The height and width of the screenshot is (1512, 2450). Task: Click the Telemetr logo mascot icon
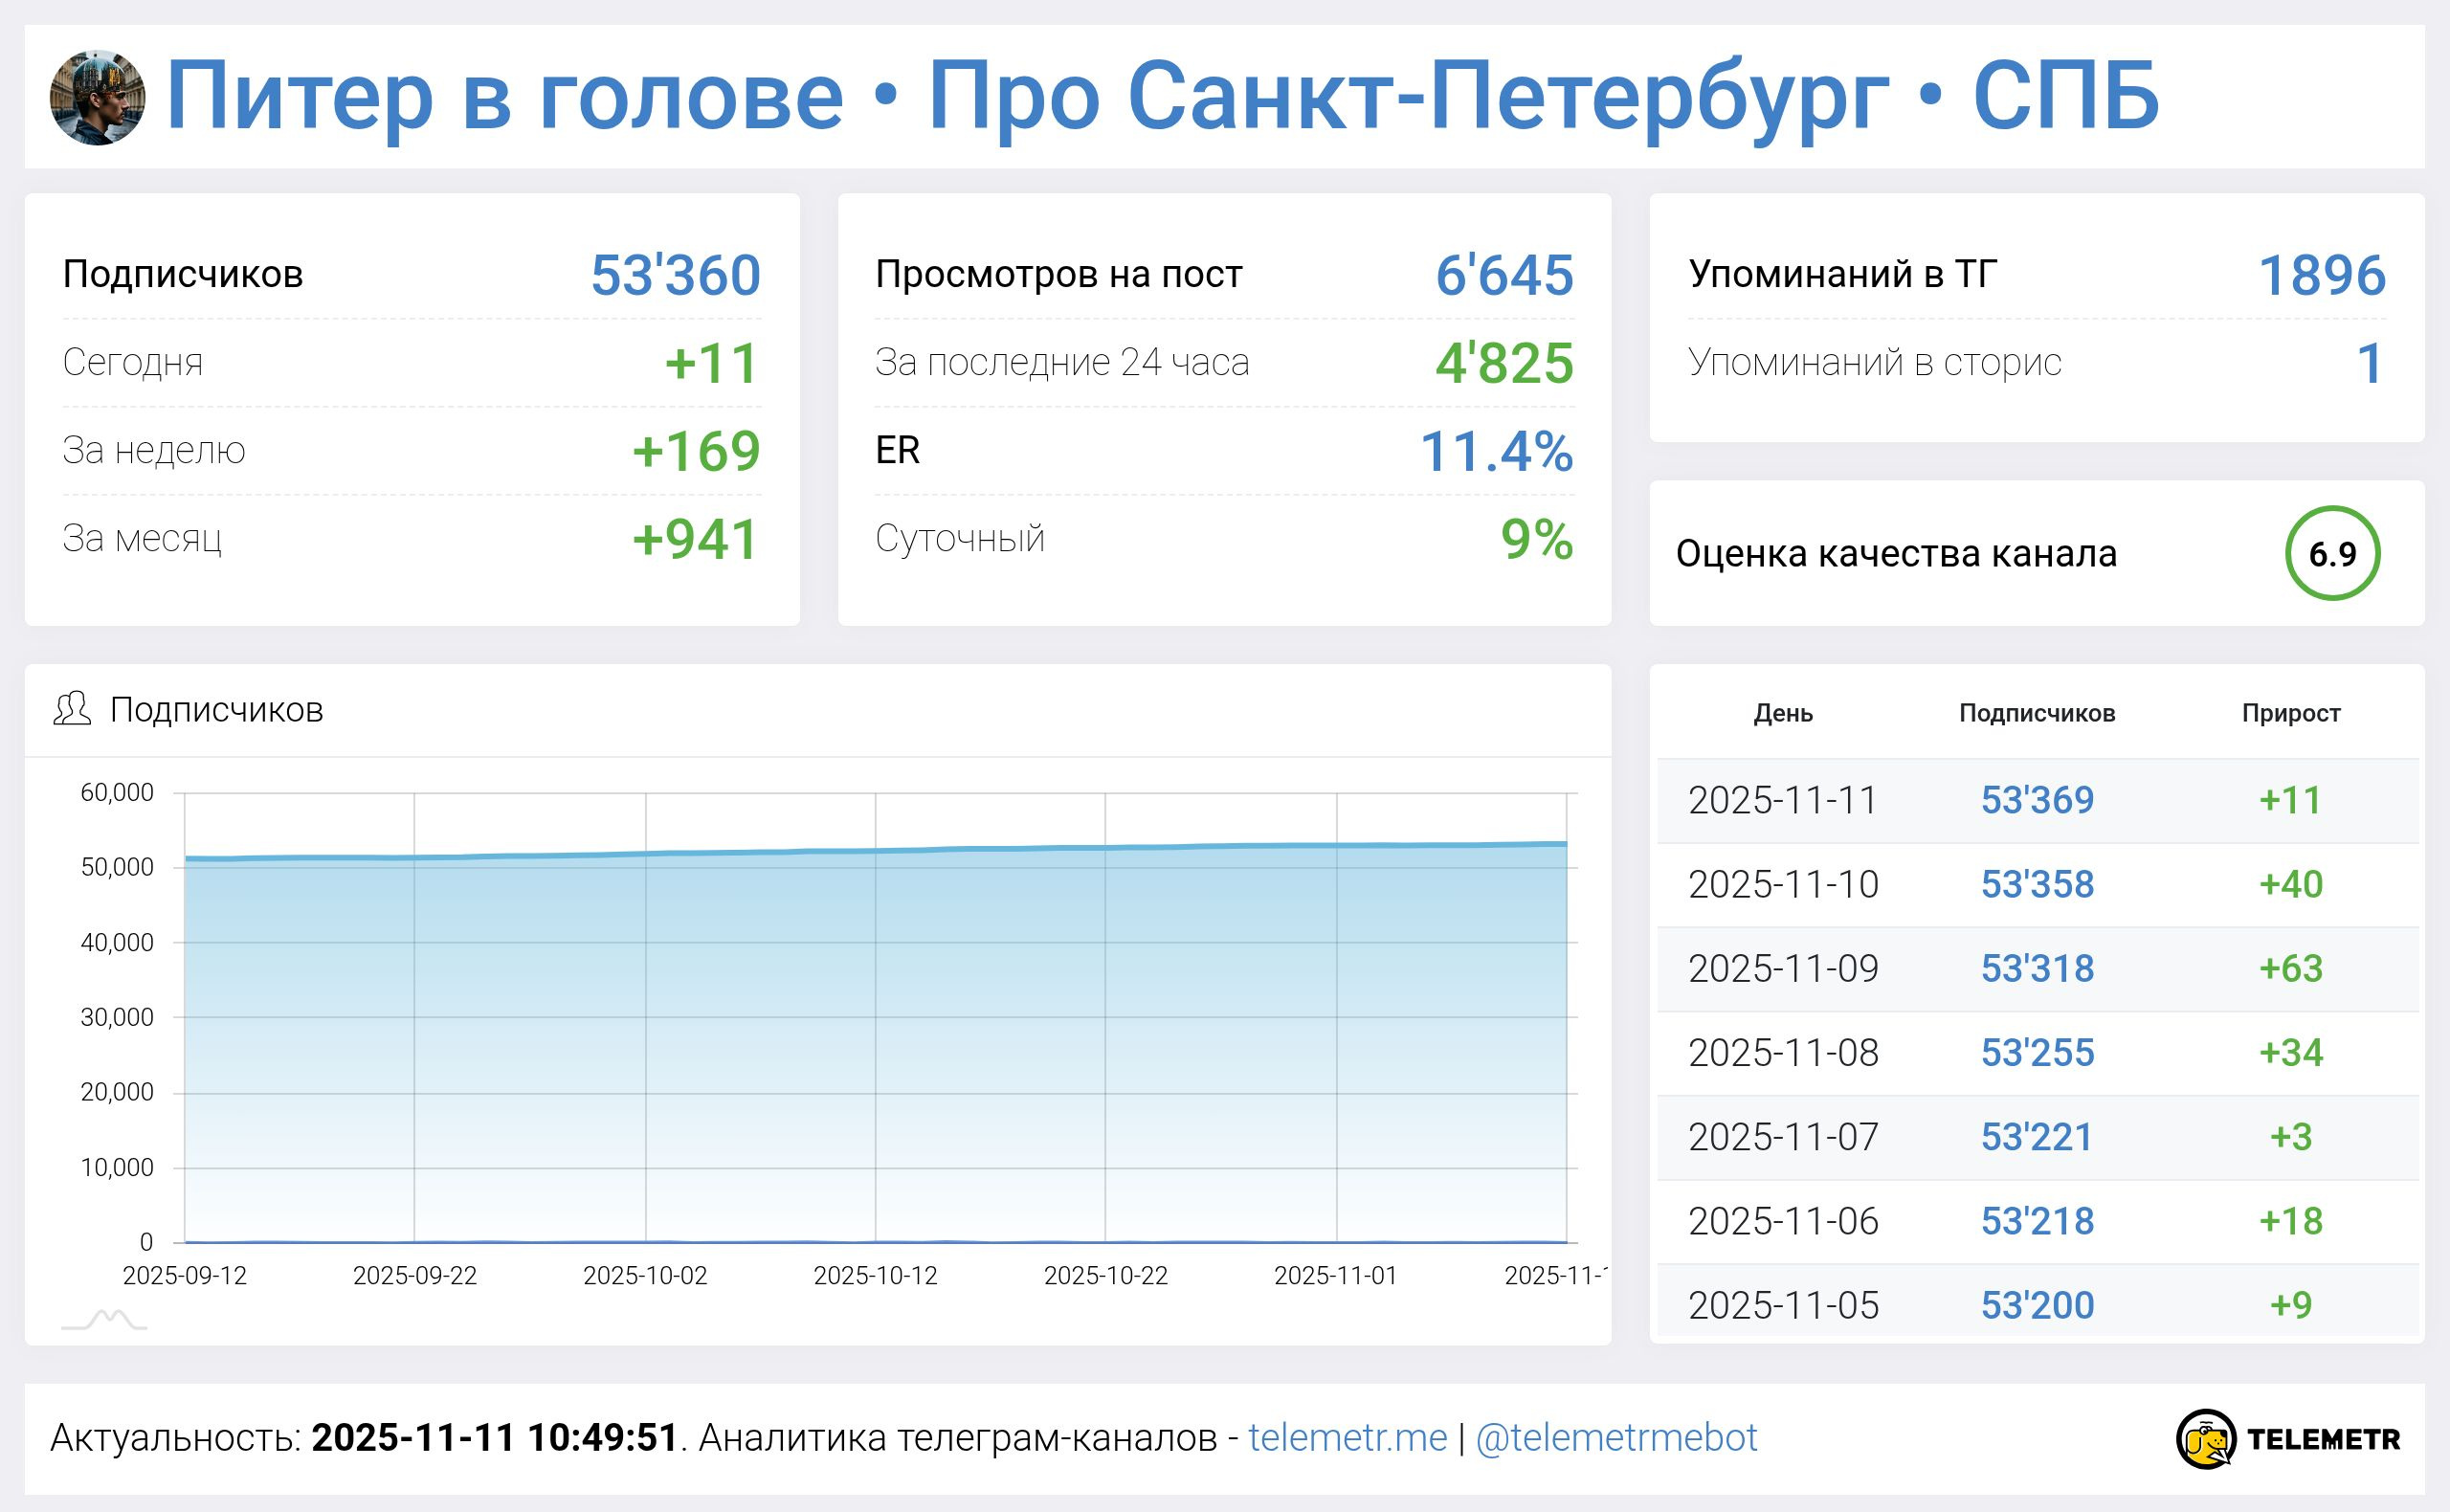click(2206, 1439)
